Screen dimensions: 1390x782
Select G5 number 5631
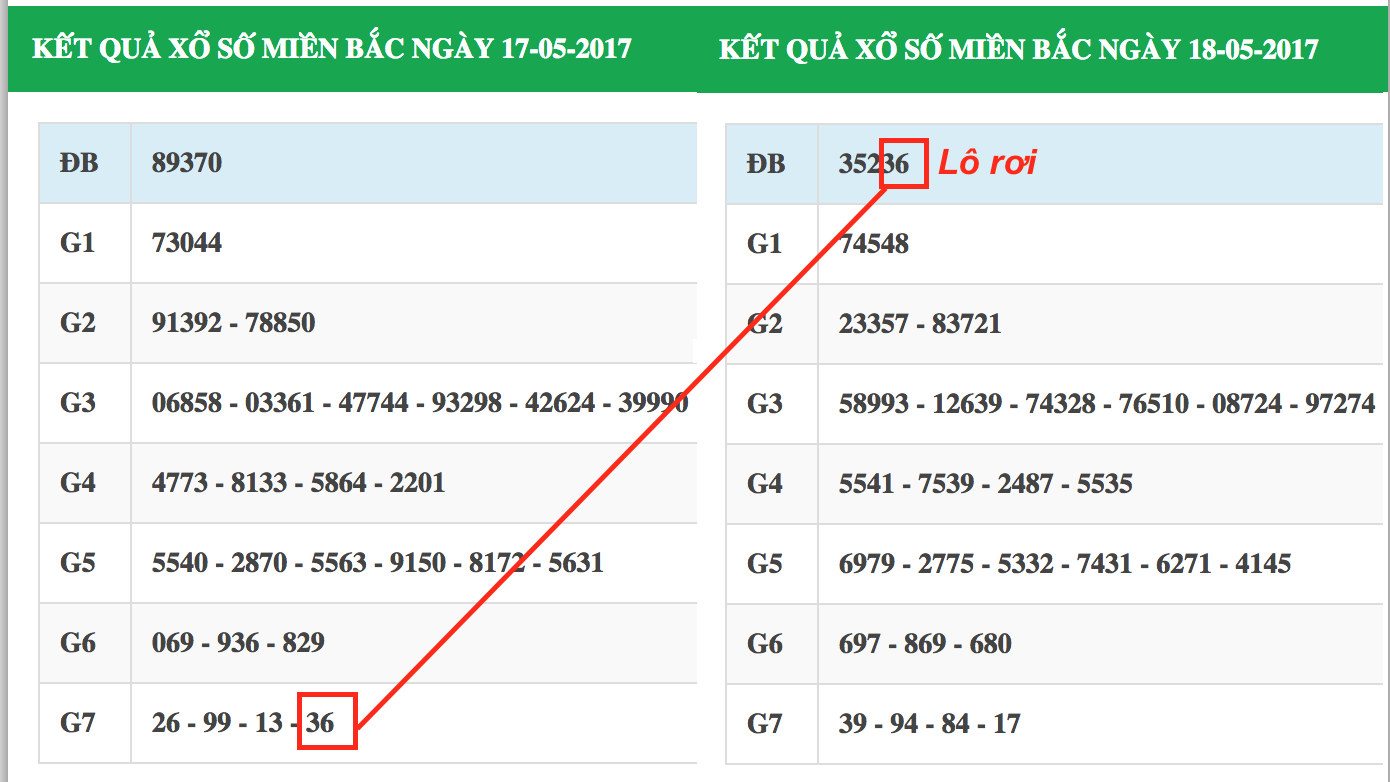[576, 563]
